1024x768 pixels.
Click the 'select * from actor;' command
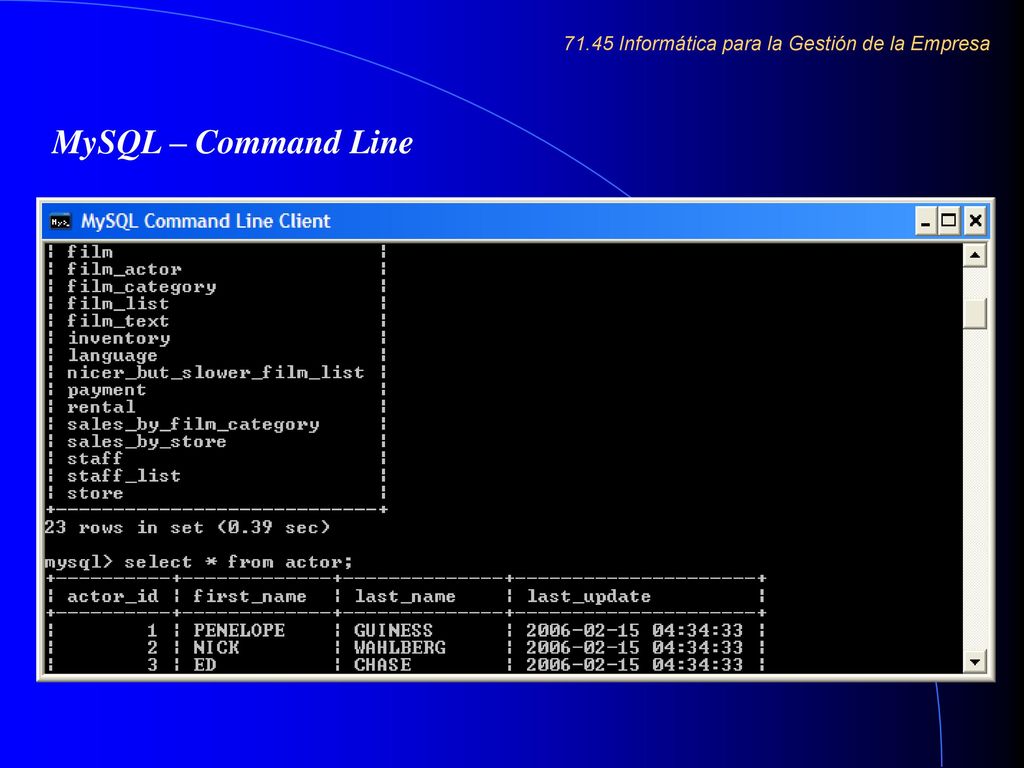tap(238, 562)
